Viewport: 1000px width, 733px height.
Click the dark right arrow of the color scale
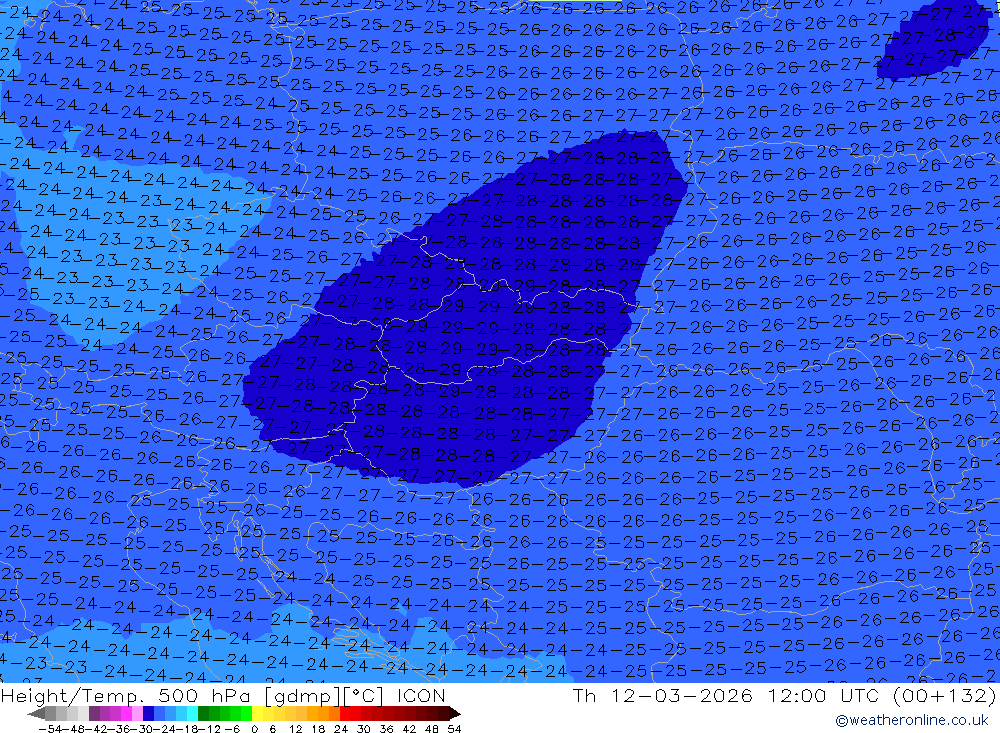pyautogui.click(x=455, y=713)
